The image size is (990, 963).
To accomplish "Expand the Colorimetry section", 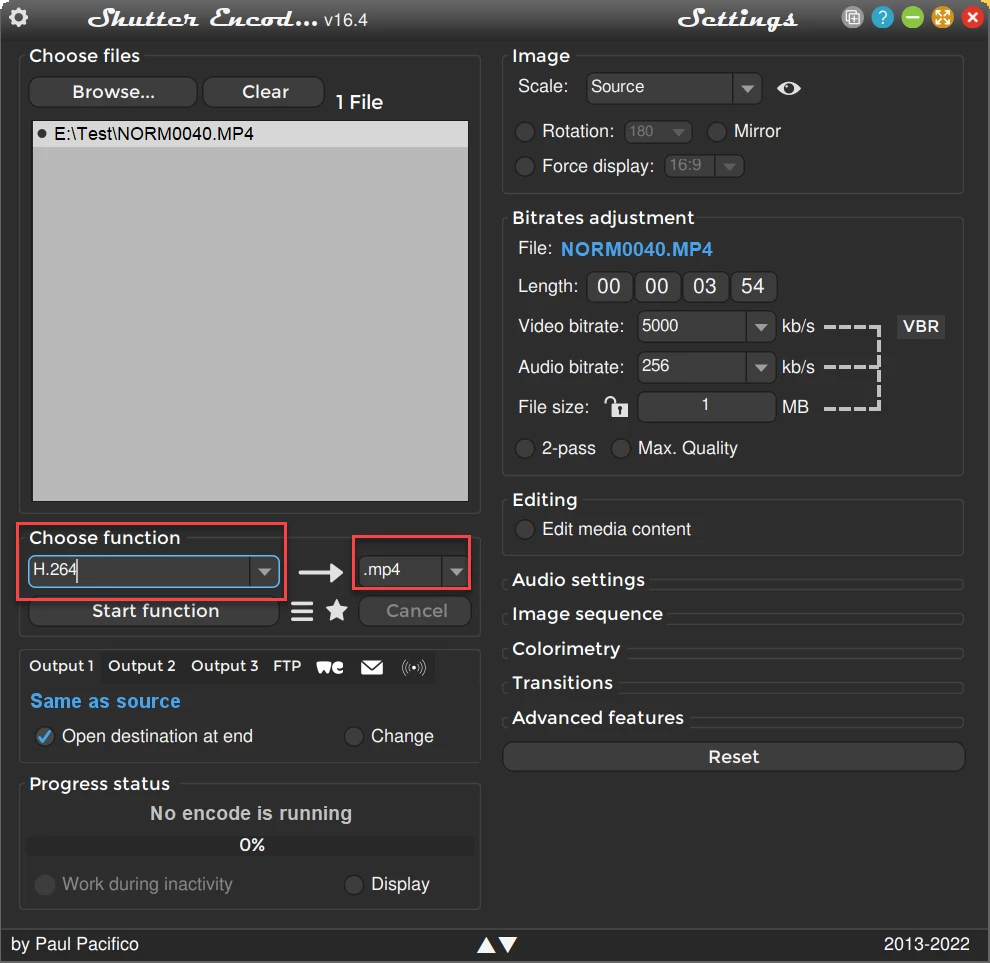I will tap(566, 649).
